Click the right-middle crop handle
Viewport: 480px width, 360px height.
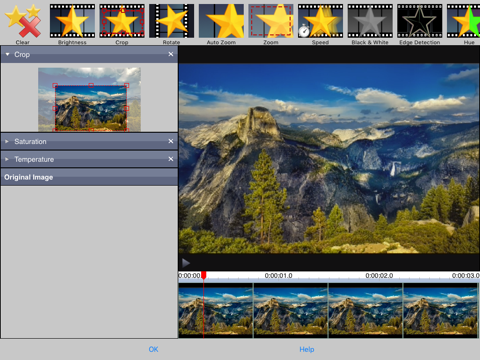[127, 108]
